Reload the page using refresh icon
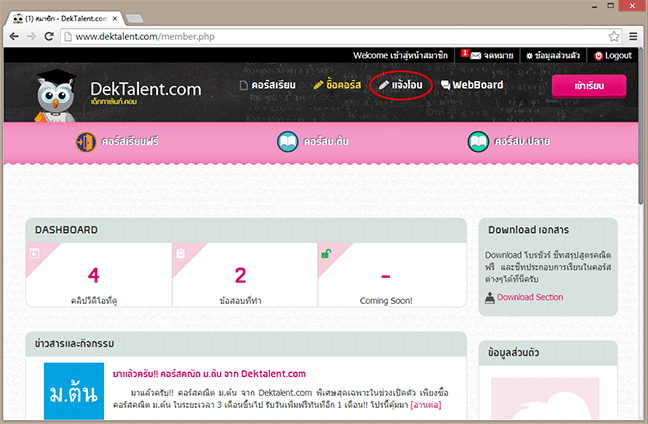 [49, 37]
